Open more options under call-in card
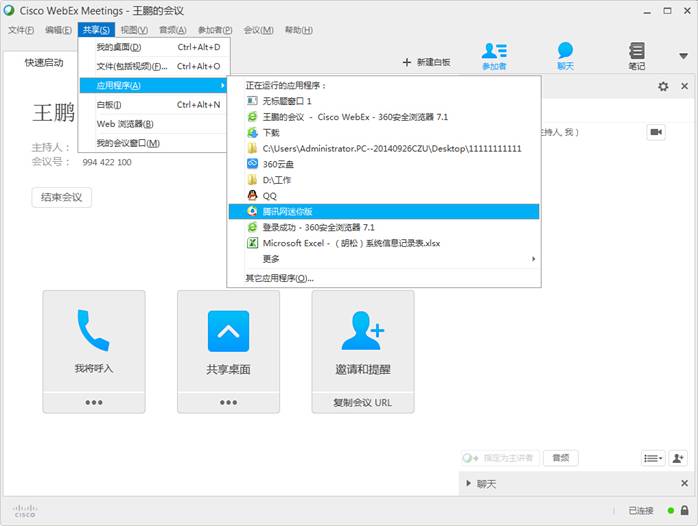 pos(94,402)
